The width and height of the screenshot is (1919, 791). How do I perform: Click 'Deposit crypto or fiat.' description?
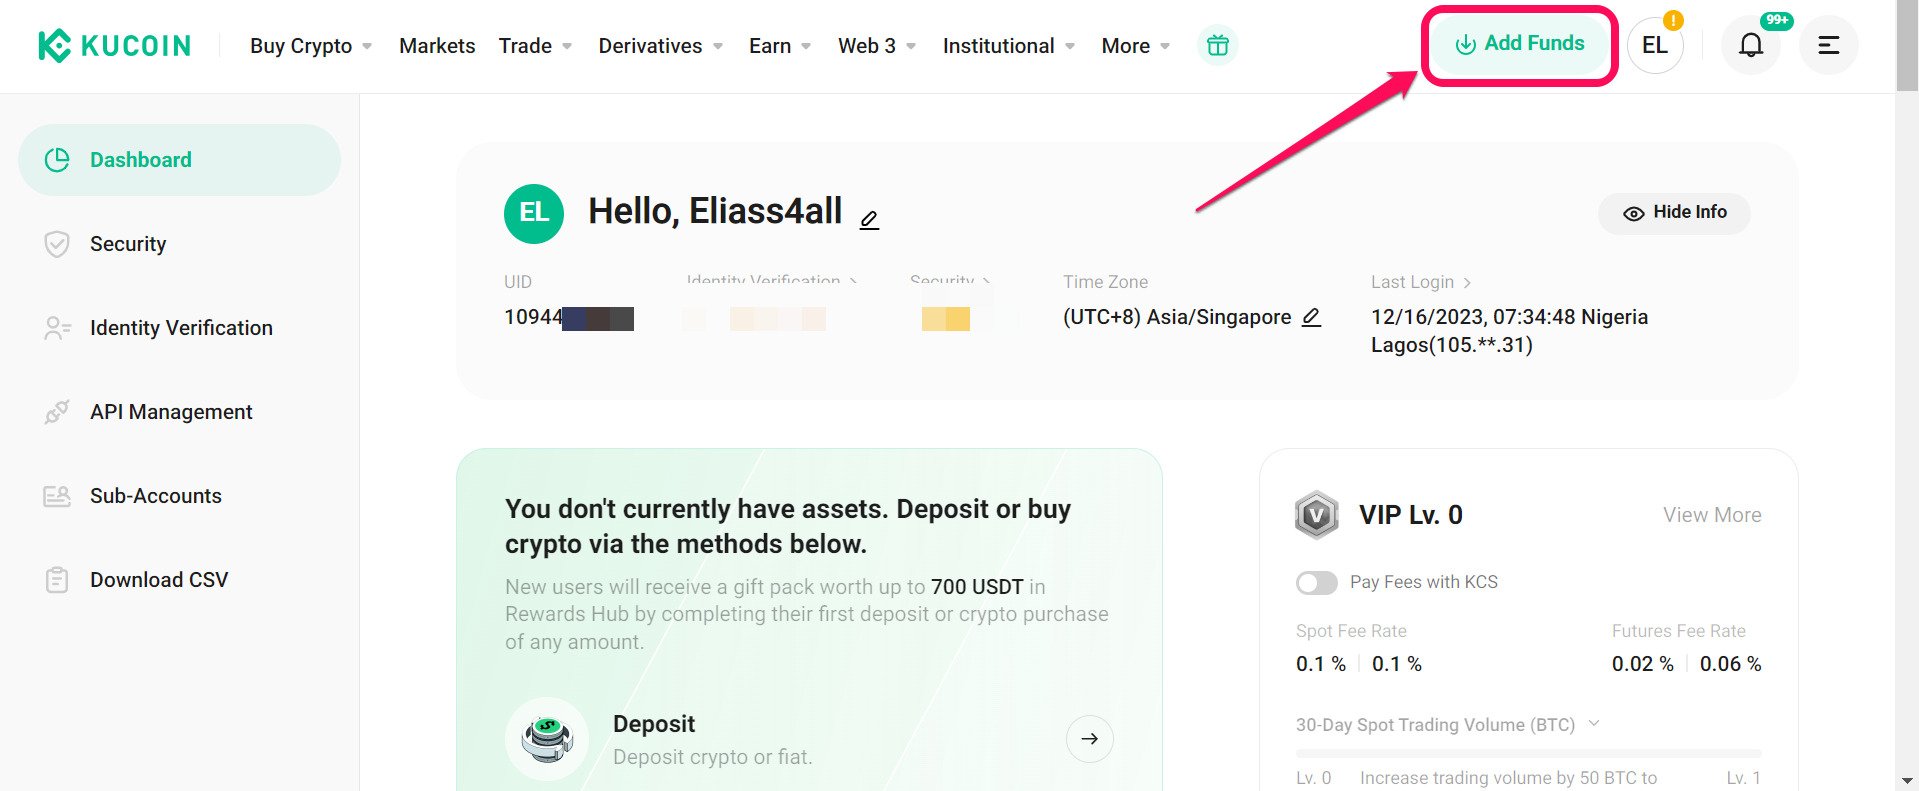tap(712, 757)
